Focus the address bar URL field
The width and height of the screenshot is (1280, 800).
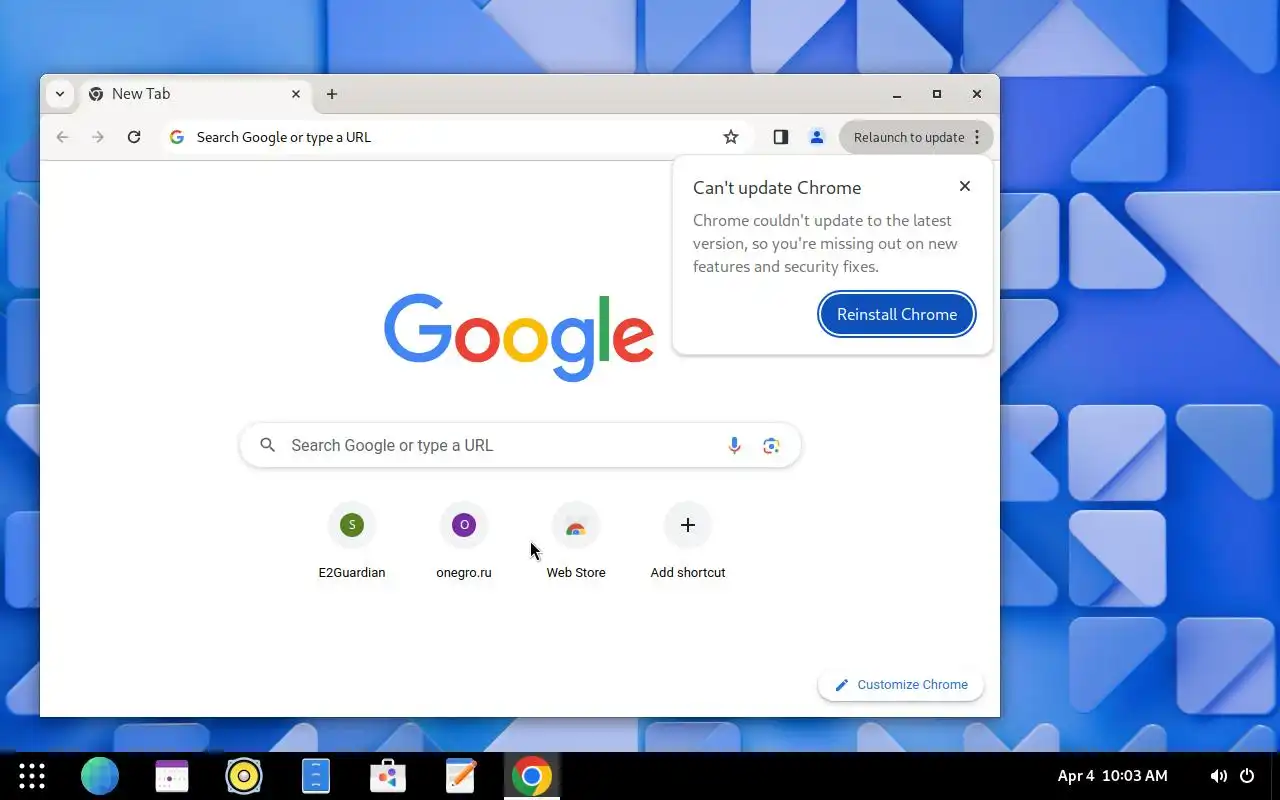pos(455,137)
